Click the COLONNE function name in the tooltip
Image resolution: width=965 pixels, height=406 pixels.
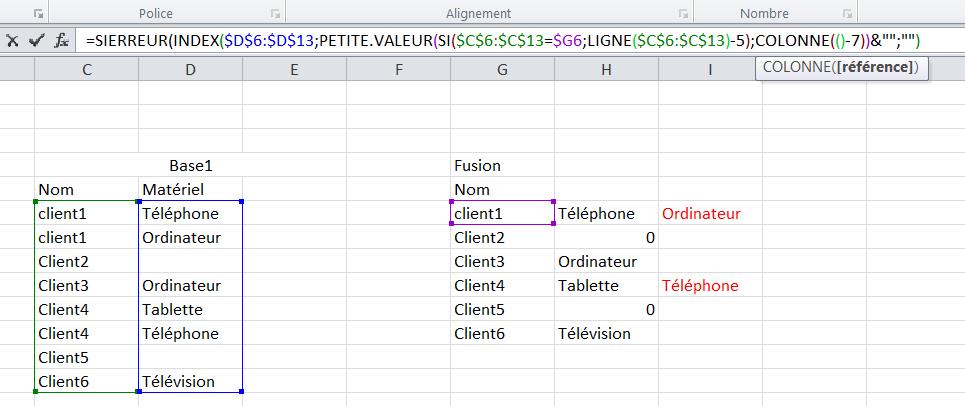click(x=794, y=67)
